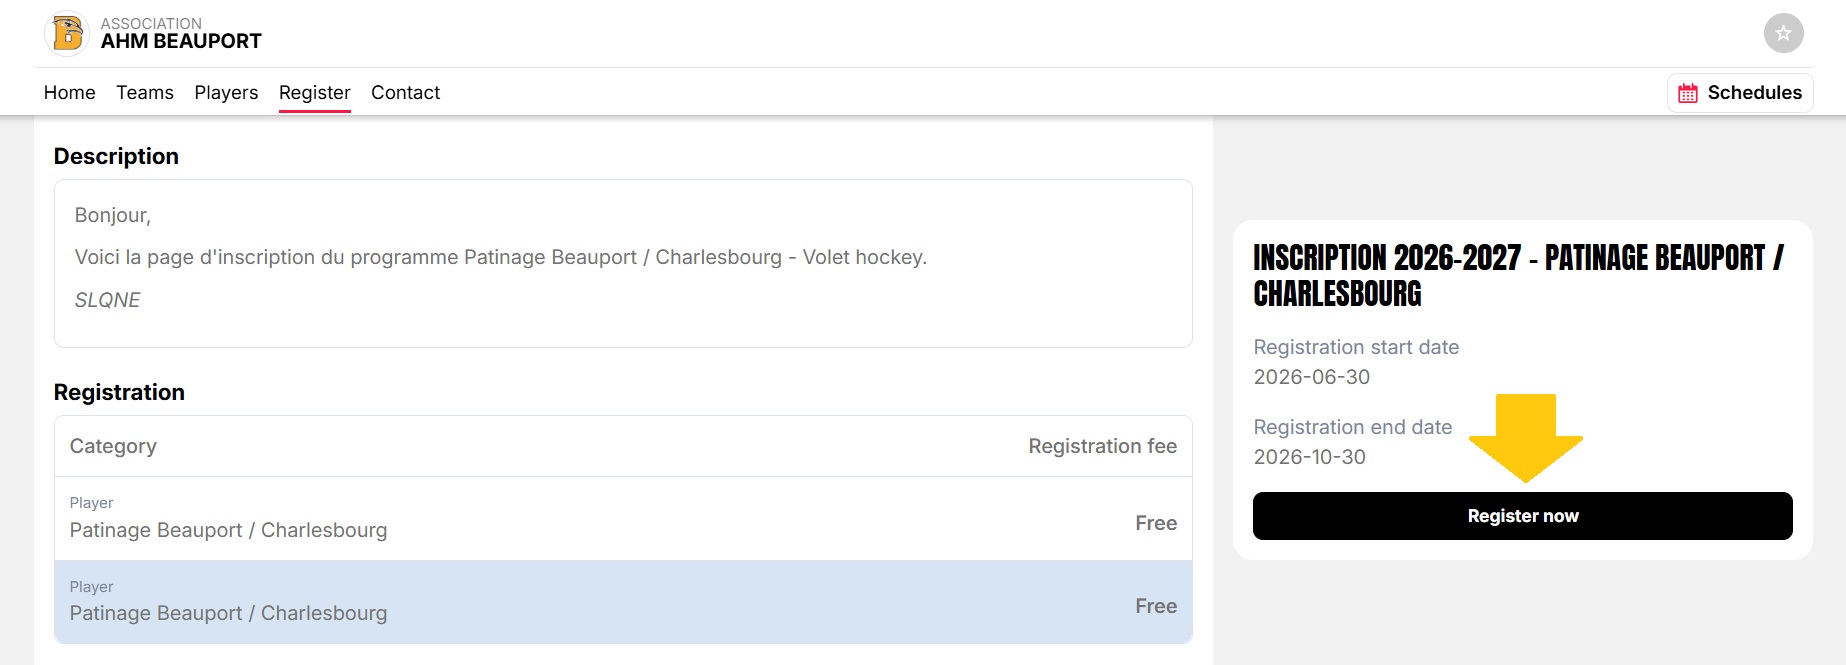Viewport: 1846px width, 665px height.
Task: Click the Registration fee column header
Action: pos(1102,446)
